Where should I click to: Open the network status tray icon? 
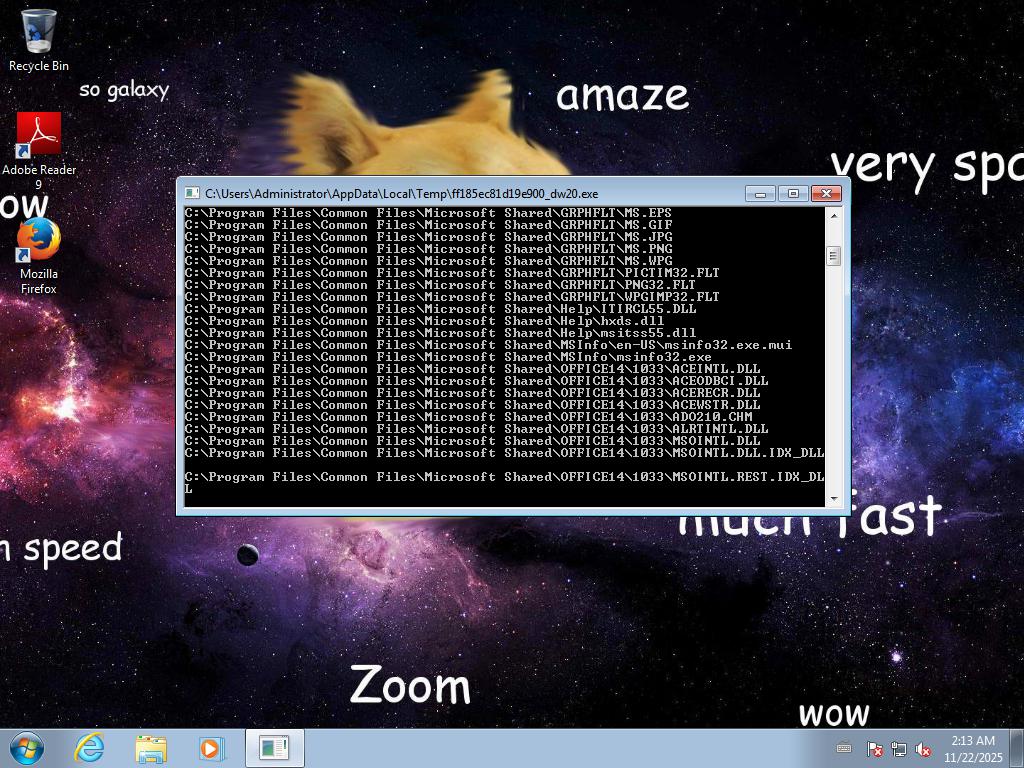(899, 749)
